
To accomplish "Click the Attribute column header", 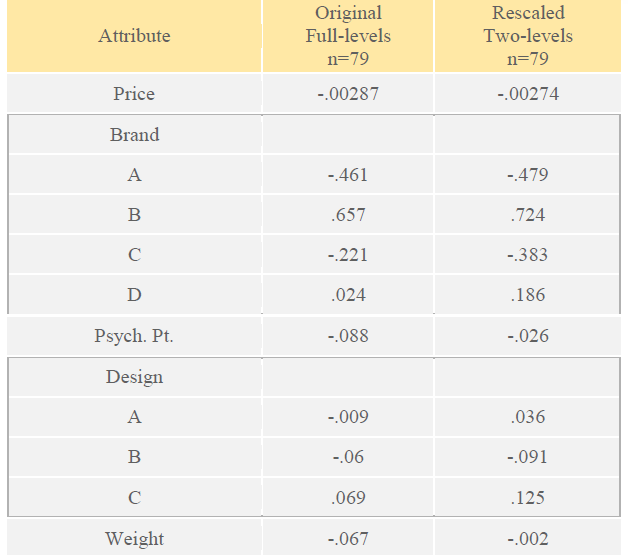I will [x=134, y=36].
